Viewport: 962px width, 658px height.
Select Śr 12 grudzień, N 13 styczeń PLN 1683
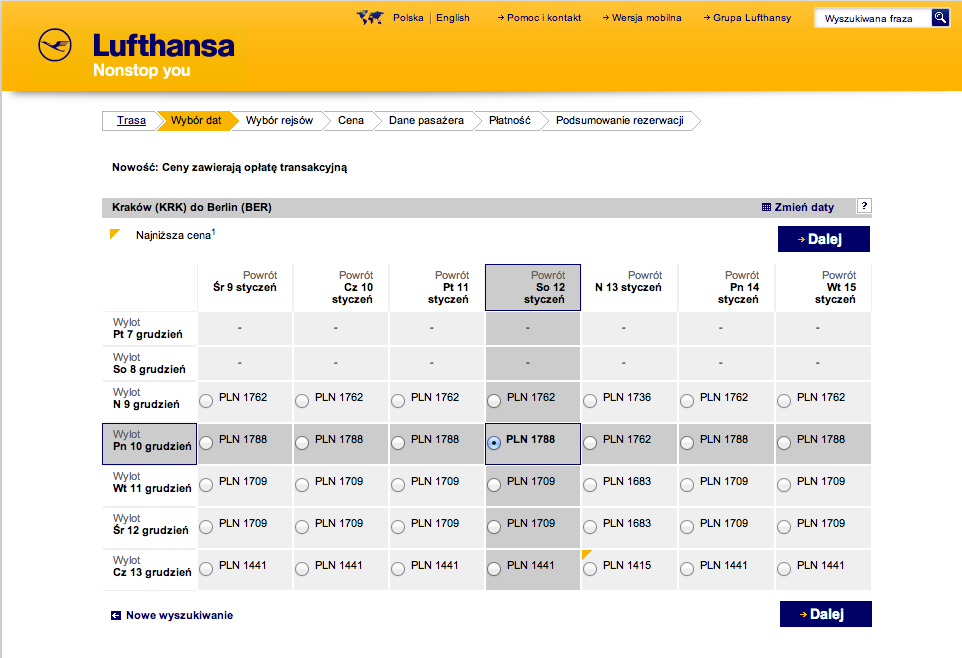[x=590, y=527]
